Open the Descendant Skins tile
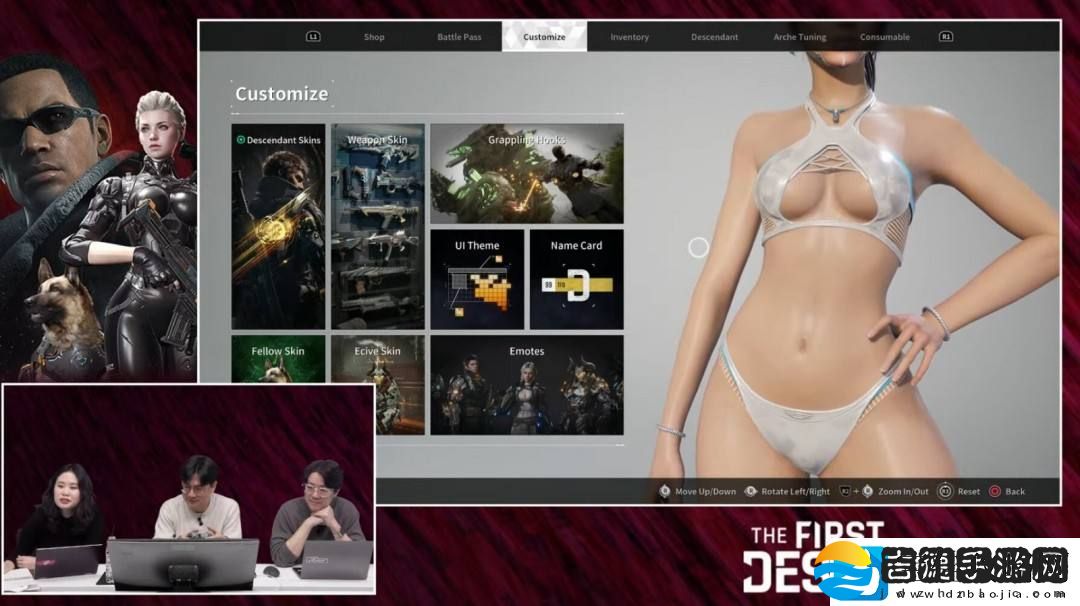1080x606 pixels. (278, 227)
